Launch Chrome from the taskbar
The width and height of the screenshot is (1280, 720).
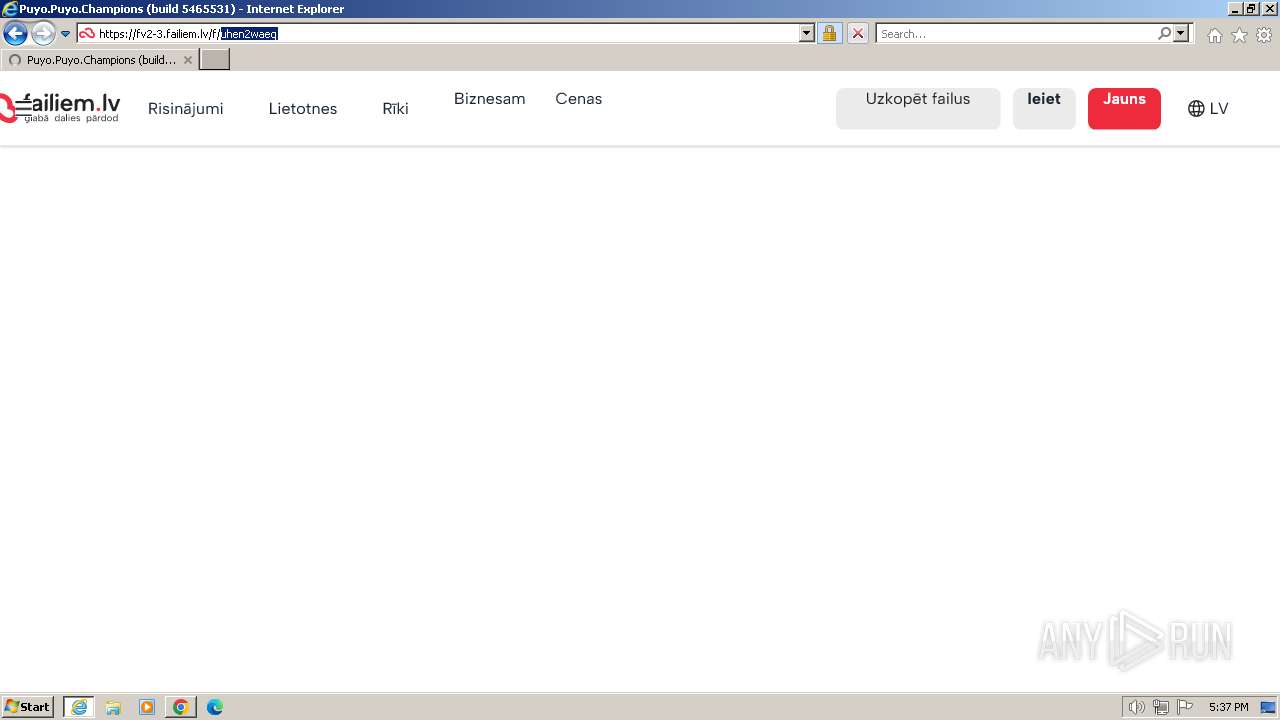click(181, 707)
